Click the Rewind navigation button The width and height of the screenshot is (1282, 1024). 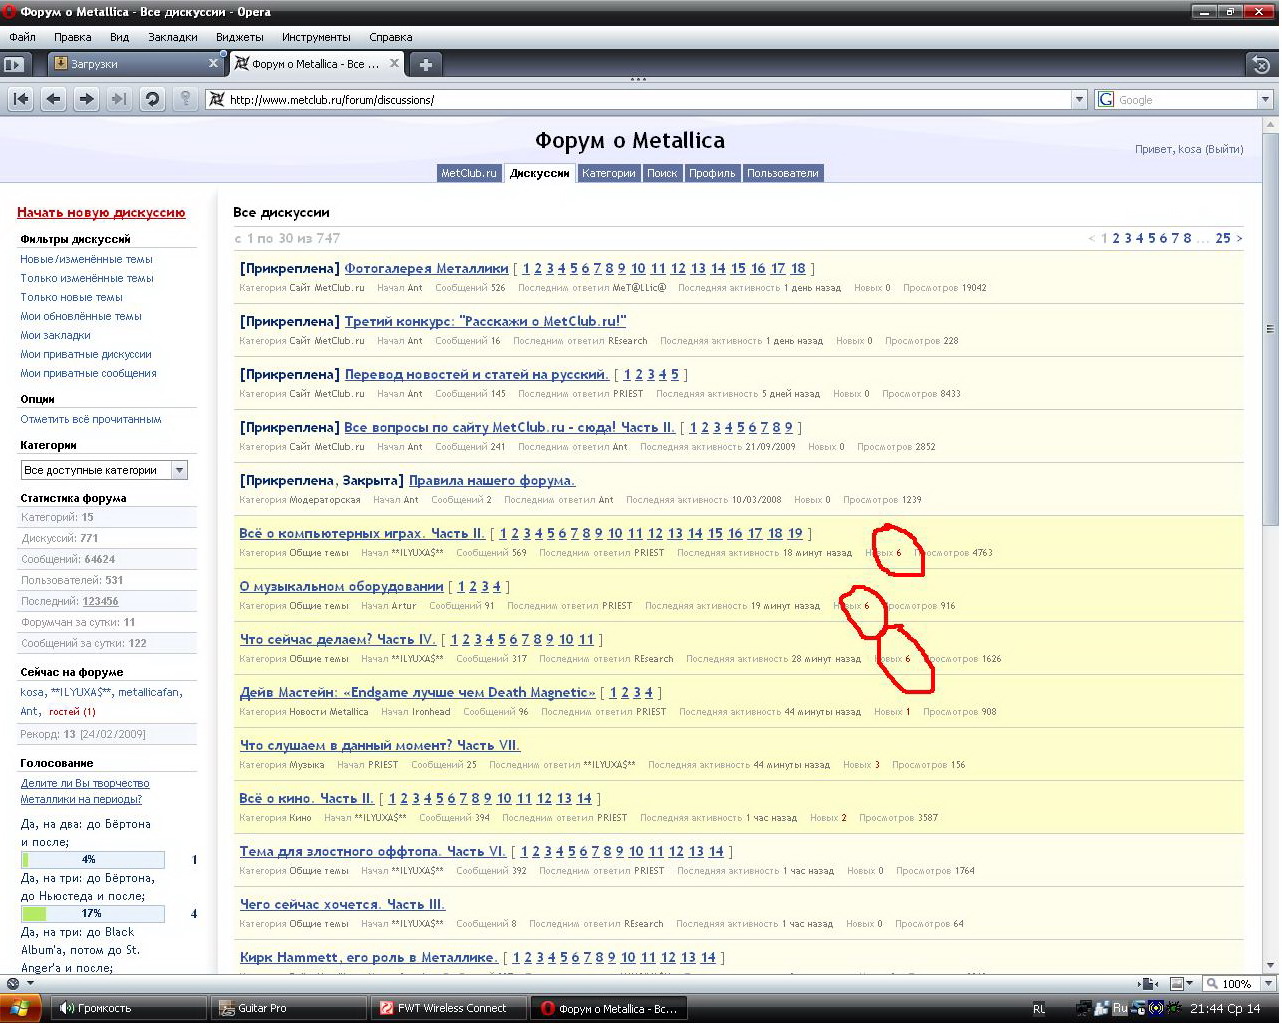21,99
